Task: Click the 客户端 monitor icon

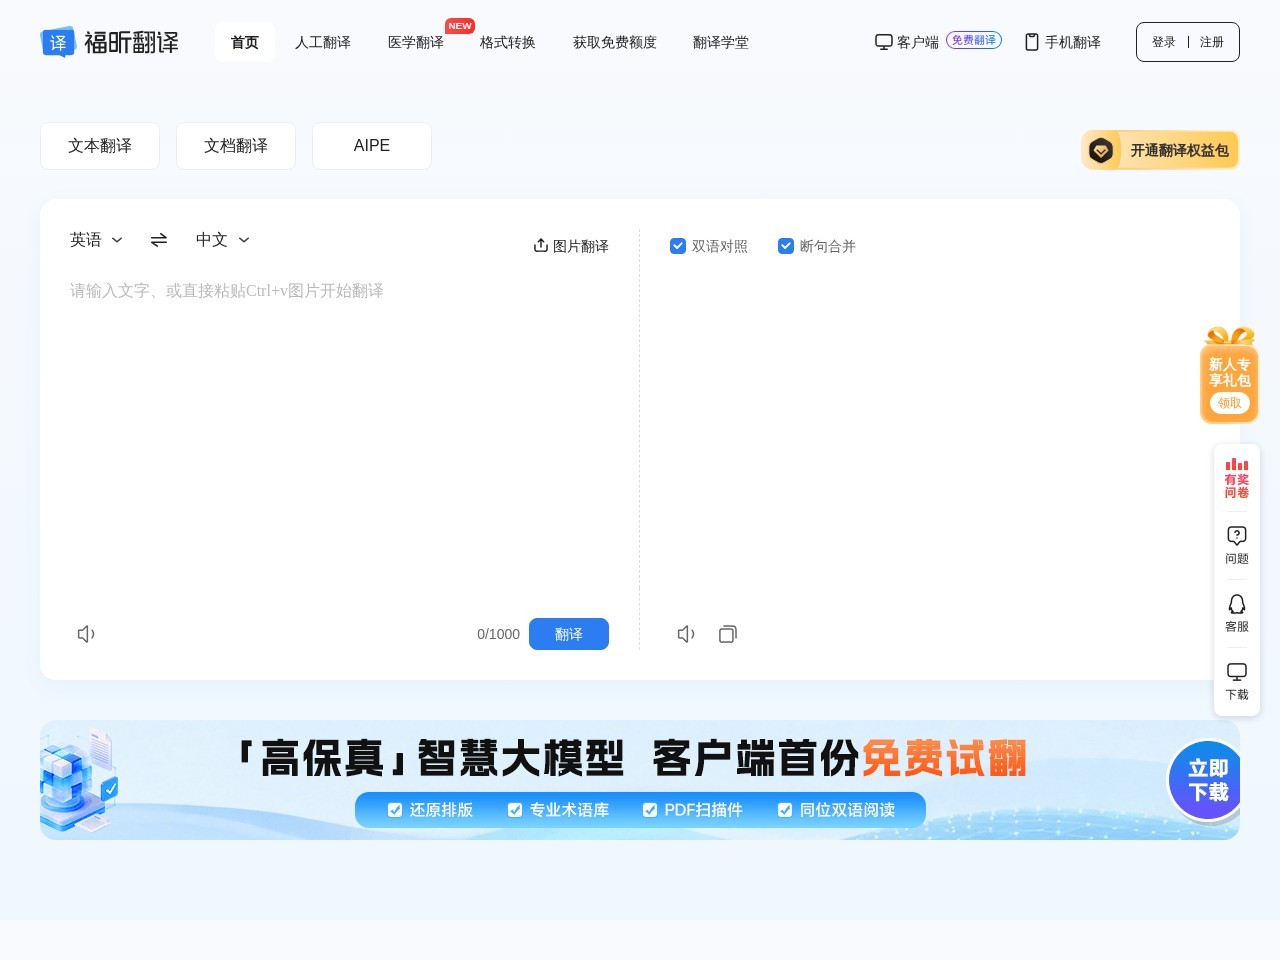Action: 884,42
